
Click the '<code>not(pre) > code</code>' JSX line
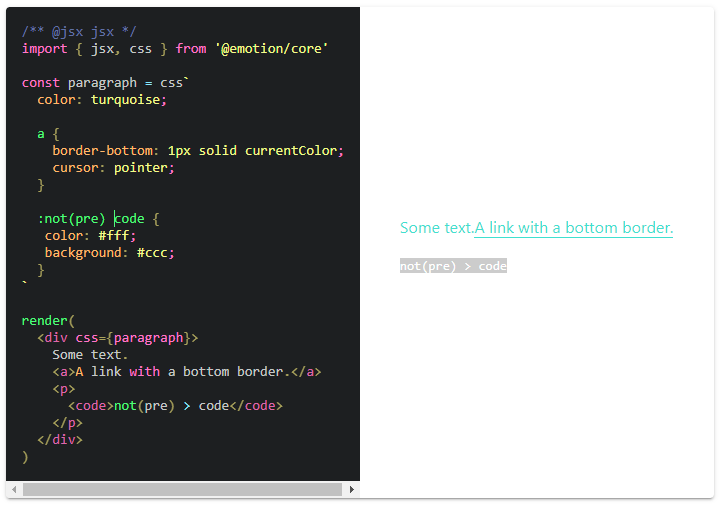(x=175, y=406)
